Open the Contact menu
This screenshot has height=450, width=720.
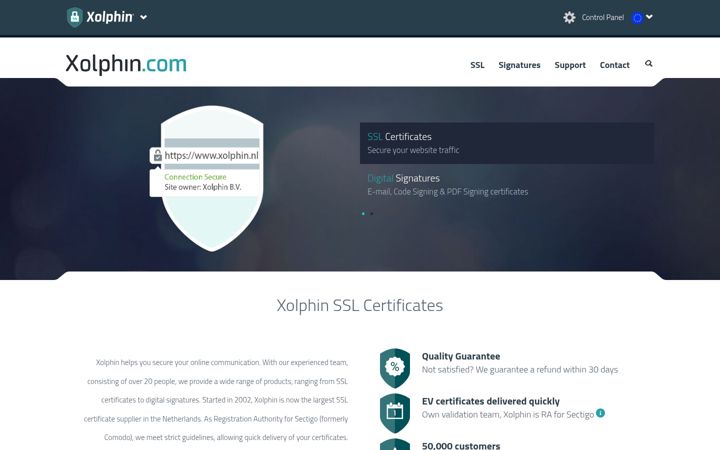tap(614, 65)
